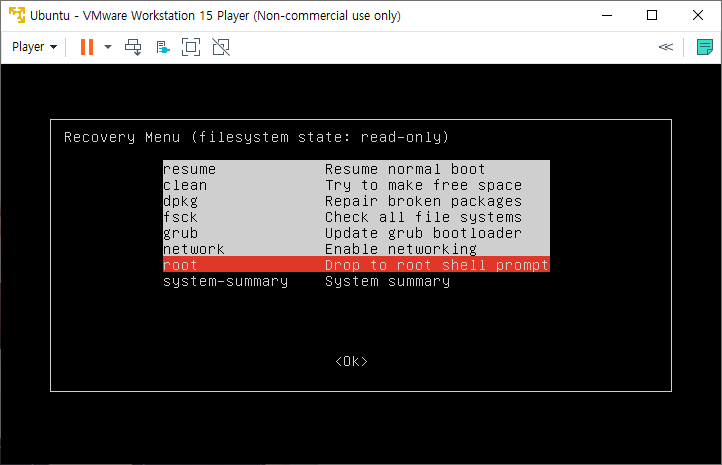Select the highlighted root shell entry
722x465 pixels.
point(356,265)
